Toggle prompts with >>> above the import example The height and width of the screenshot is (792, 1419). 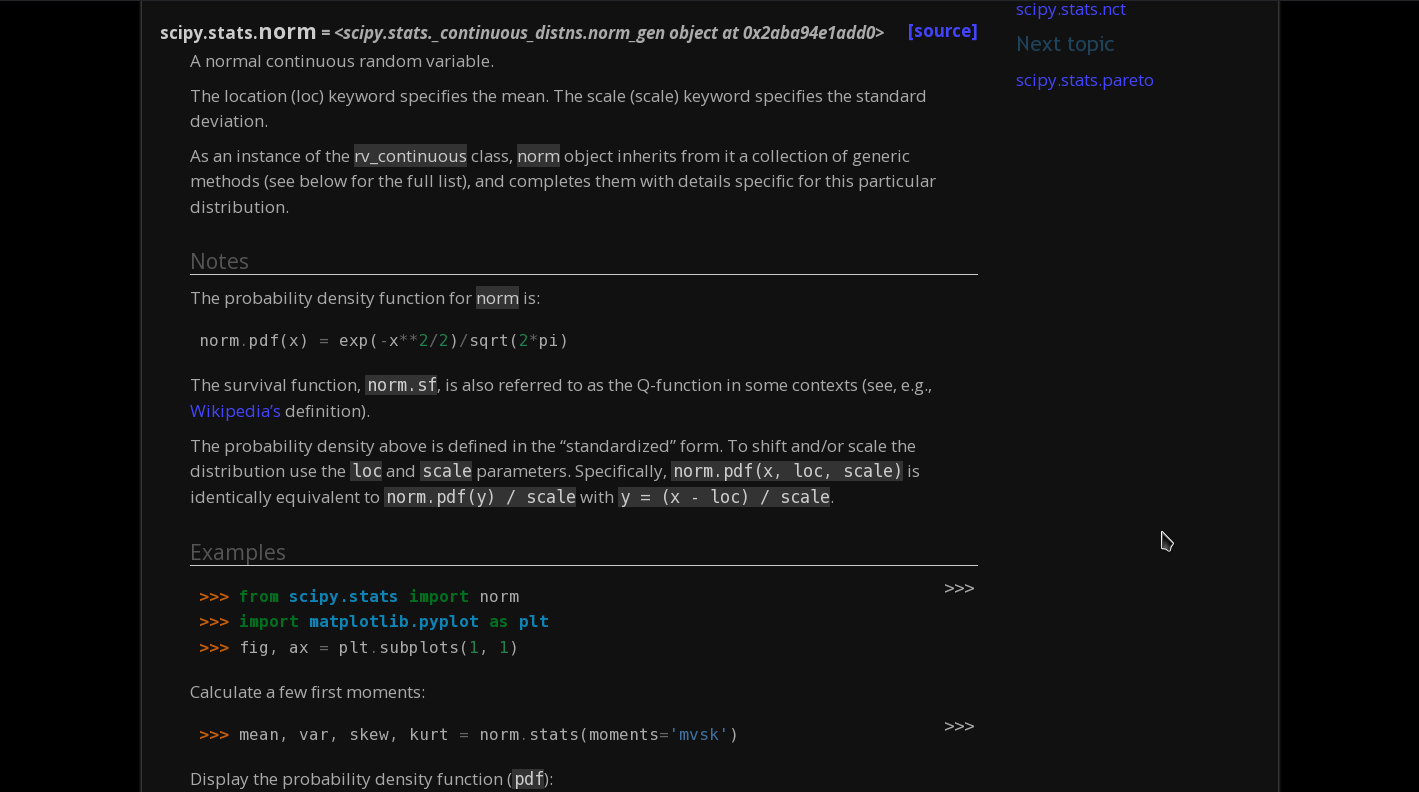tap(959, 588)
